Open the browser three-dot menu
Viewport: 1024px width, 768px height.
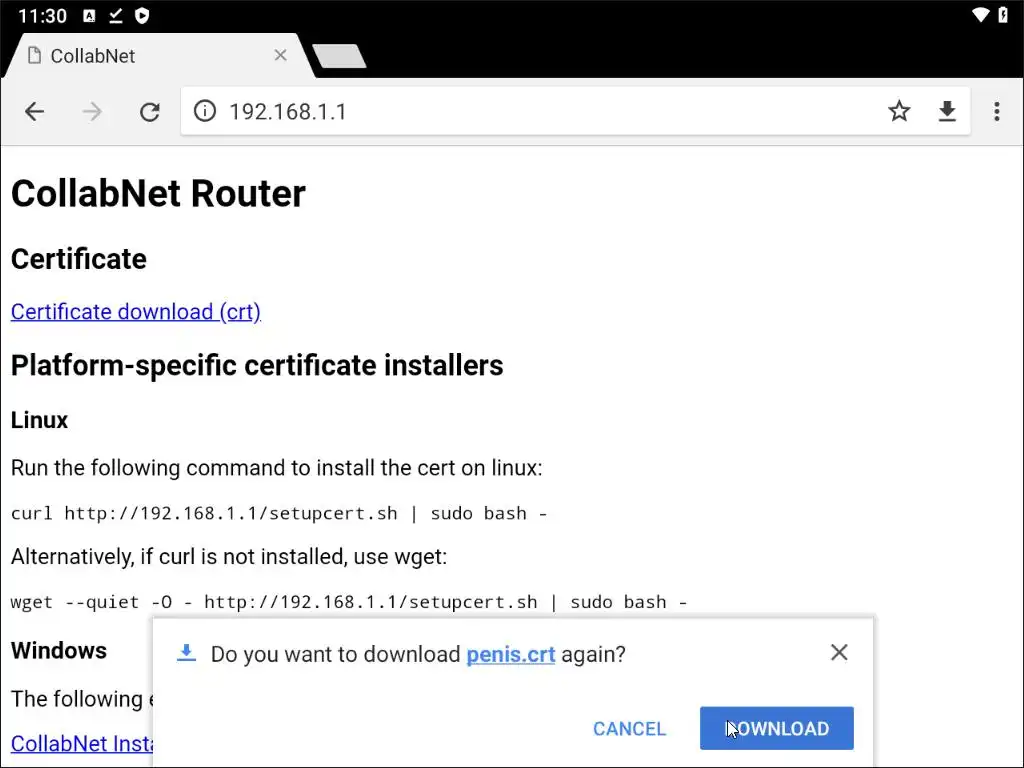coord(997,111)
